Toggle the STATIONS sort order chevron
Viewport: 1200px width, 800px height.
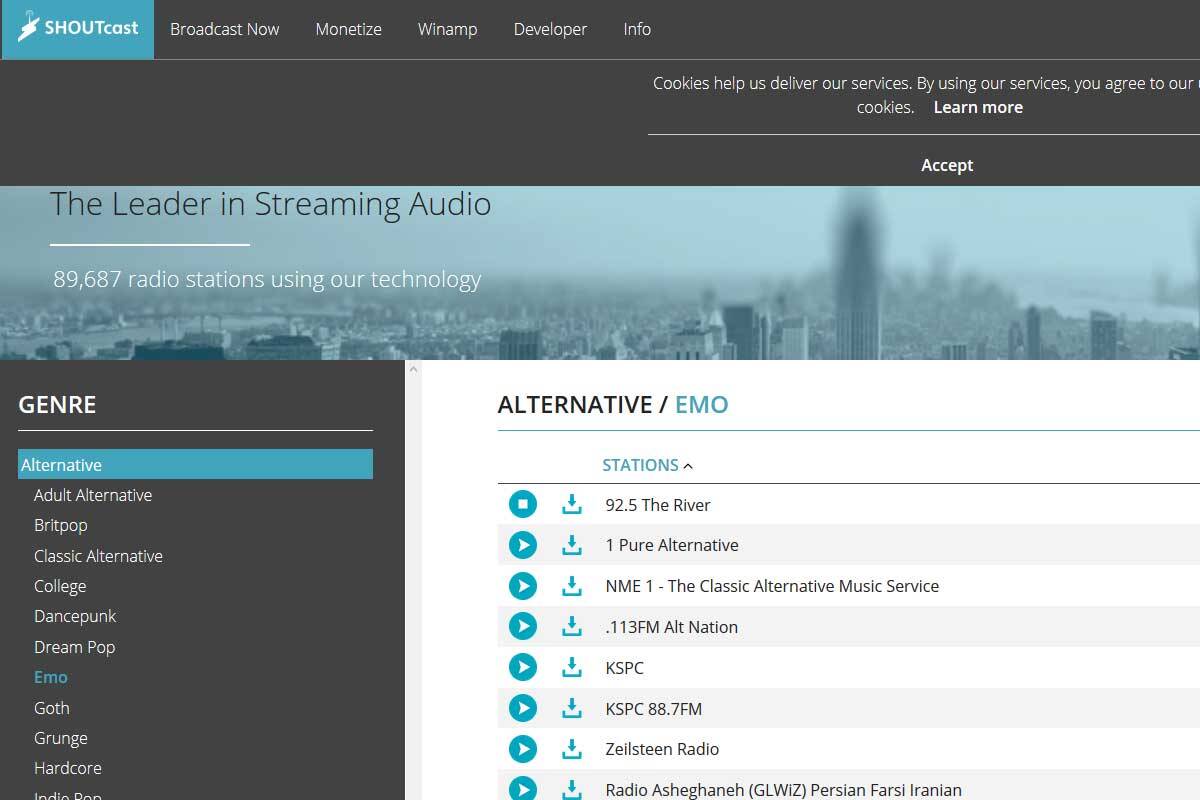(686, 464)
